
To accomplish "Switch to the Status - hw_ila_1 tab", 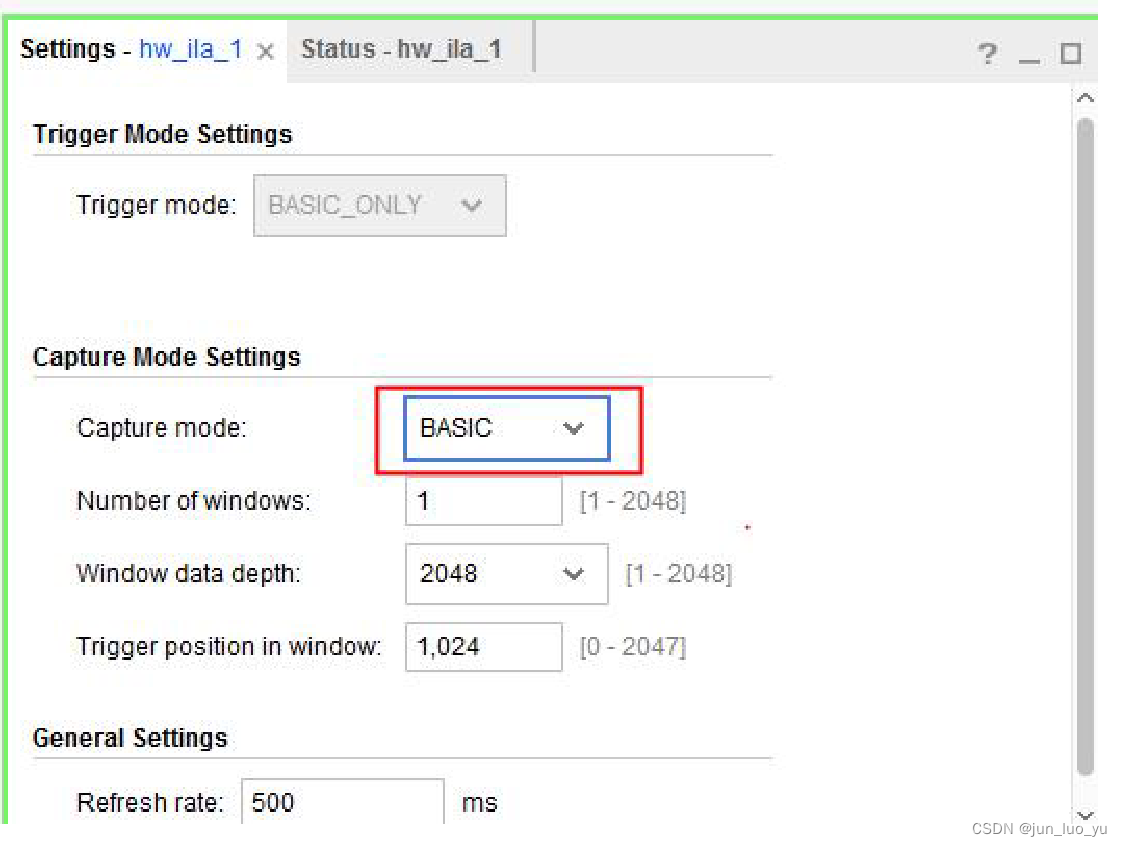I will 401,50.
